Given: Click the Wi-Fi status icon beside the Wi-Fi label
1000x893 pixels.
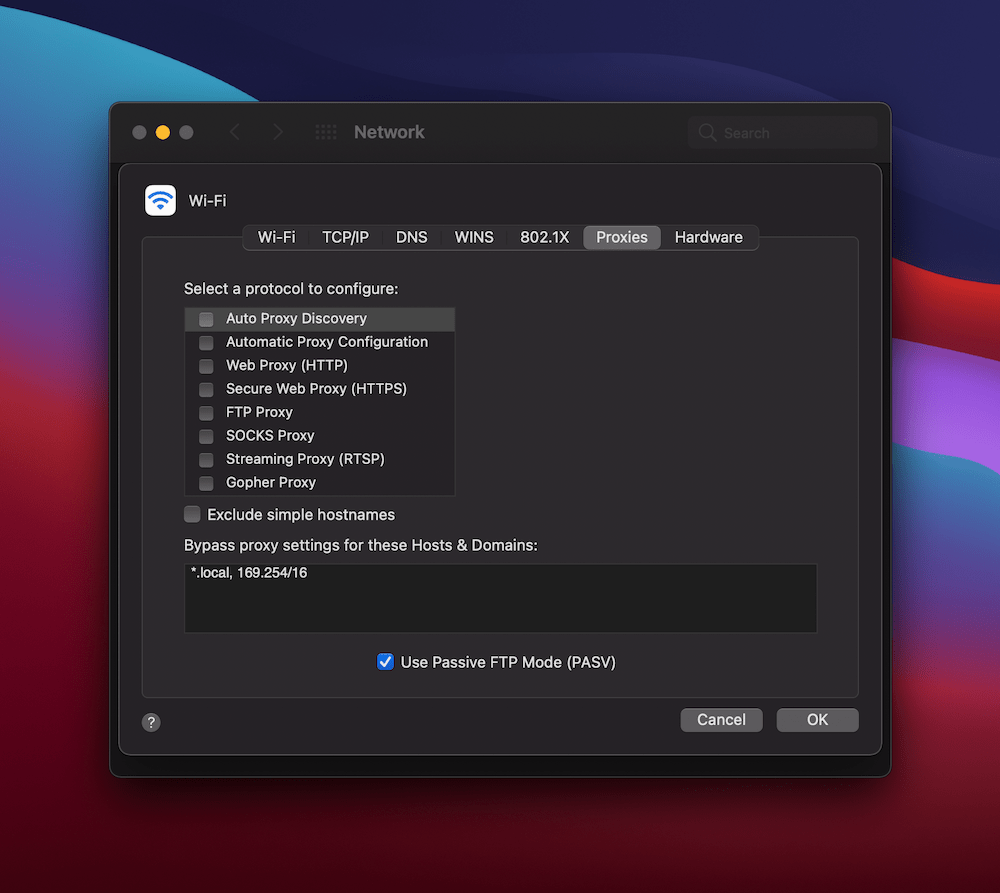Looking at the screenshot, I should click(x=160, y=200).
